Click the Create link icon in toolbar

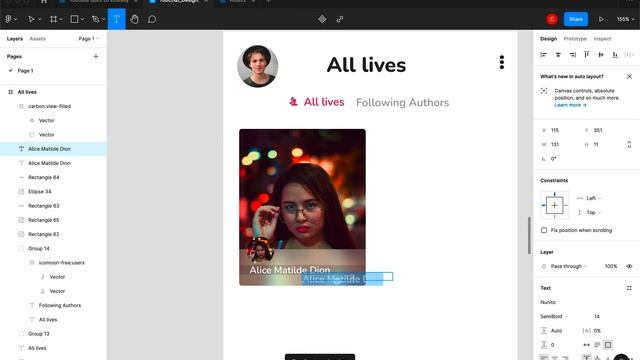coord(340,19)
